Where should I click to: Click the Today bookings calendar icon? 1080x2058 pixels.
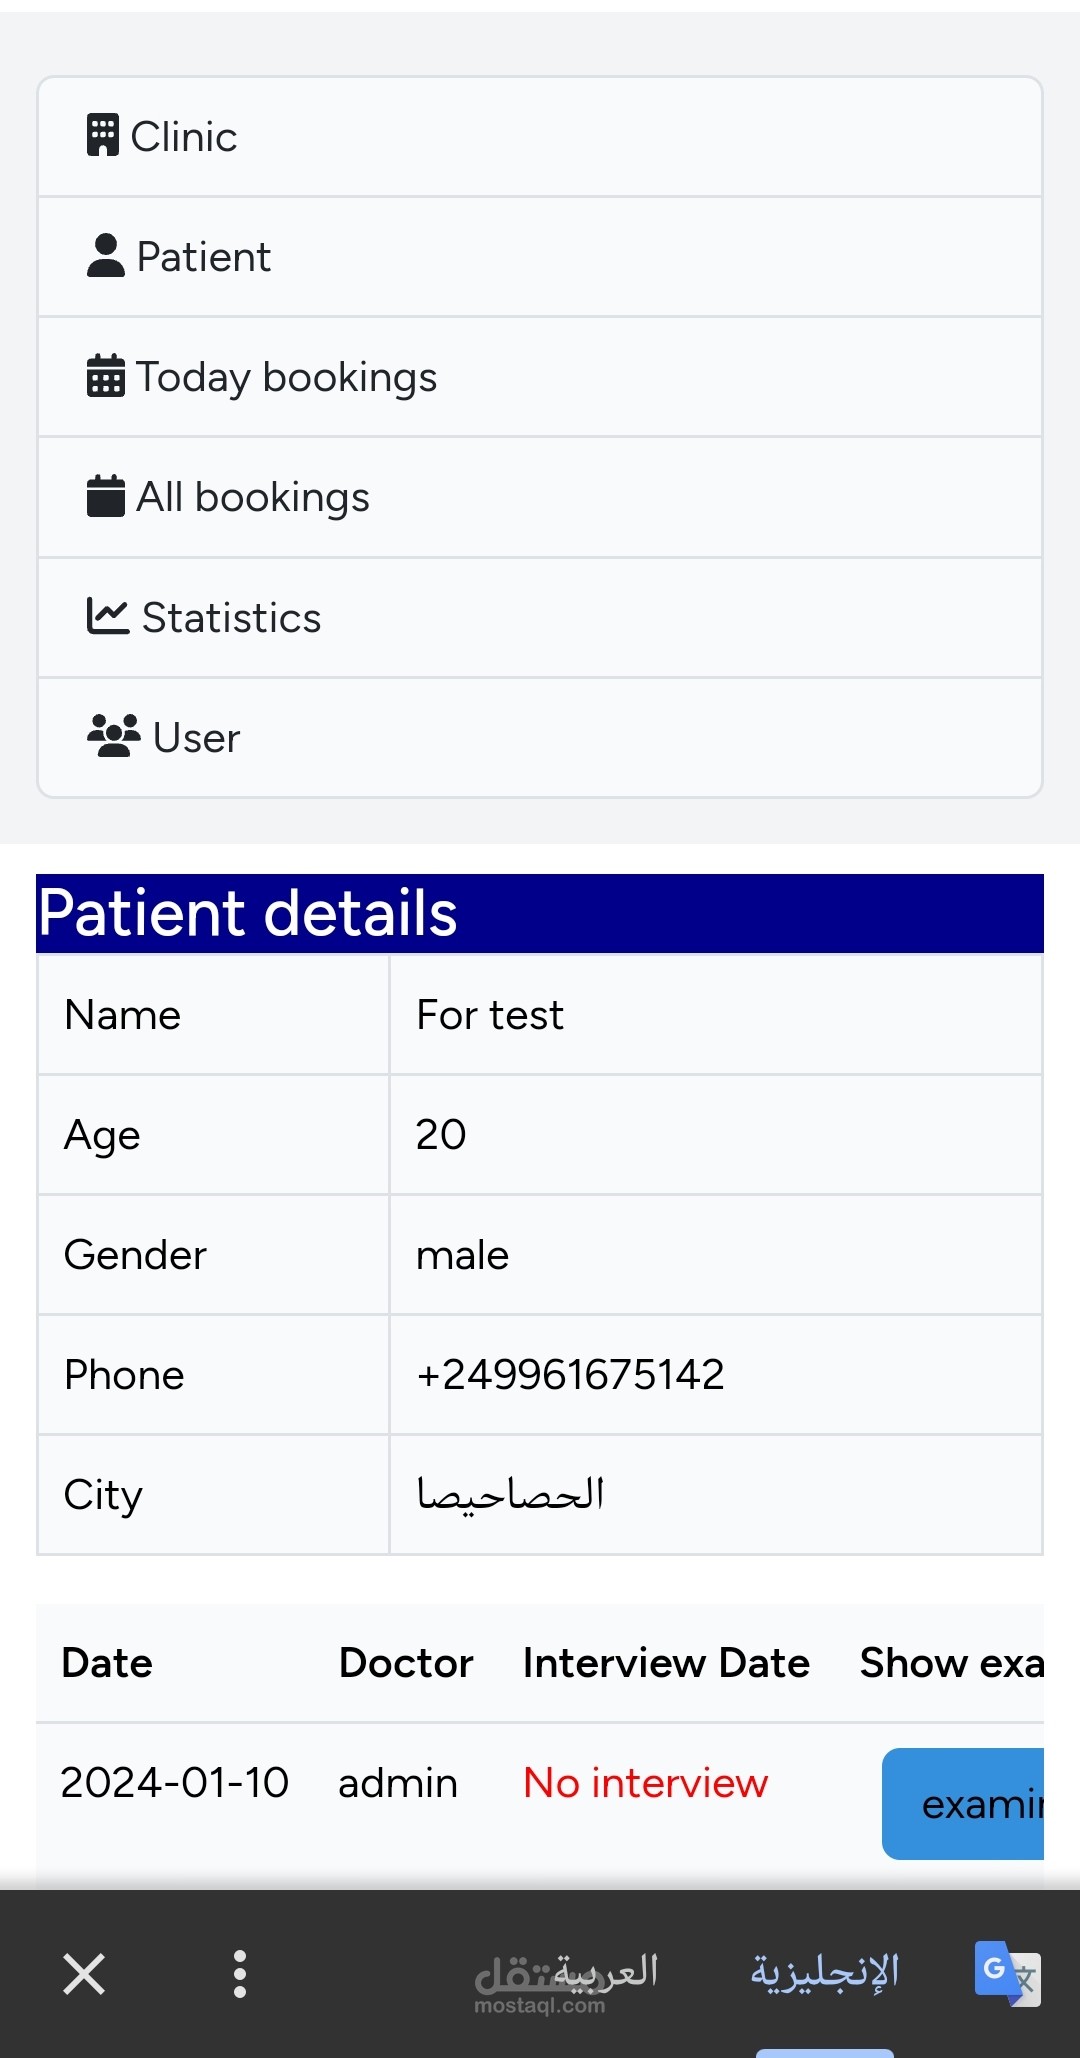105,376
